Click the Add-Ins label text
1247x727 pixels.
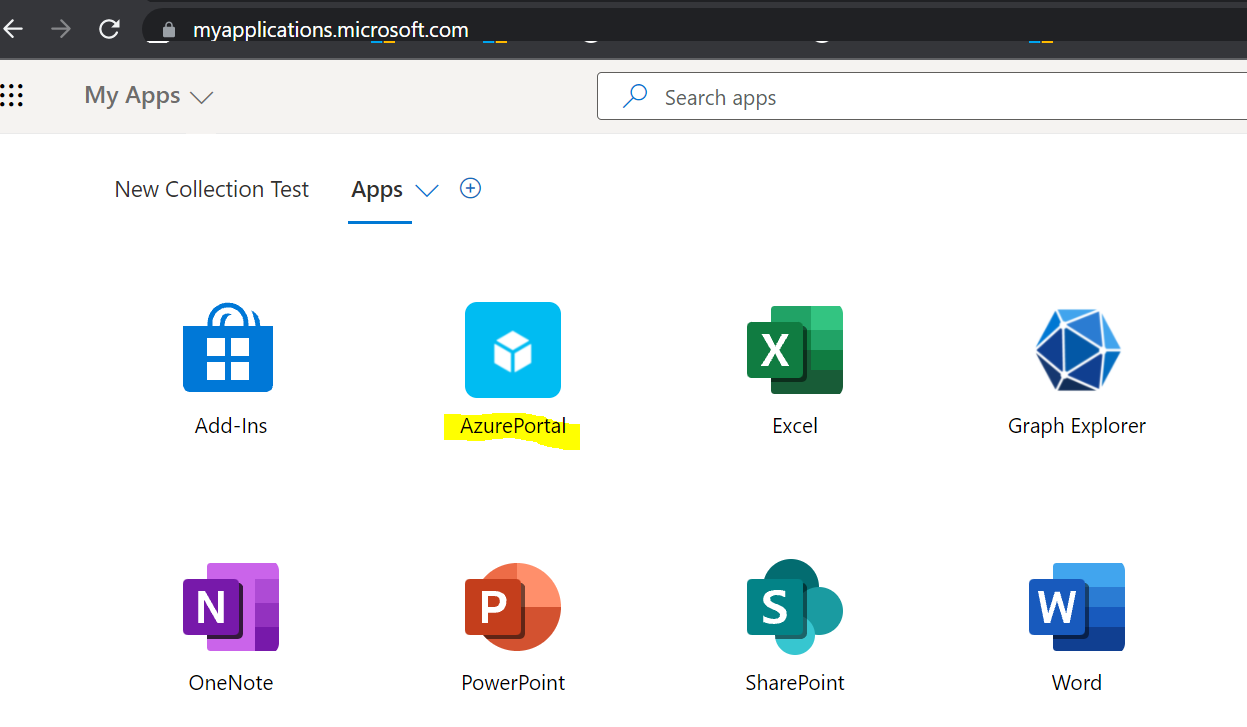pyautogui.click(x=231, y=426)
